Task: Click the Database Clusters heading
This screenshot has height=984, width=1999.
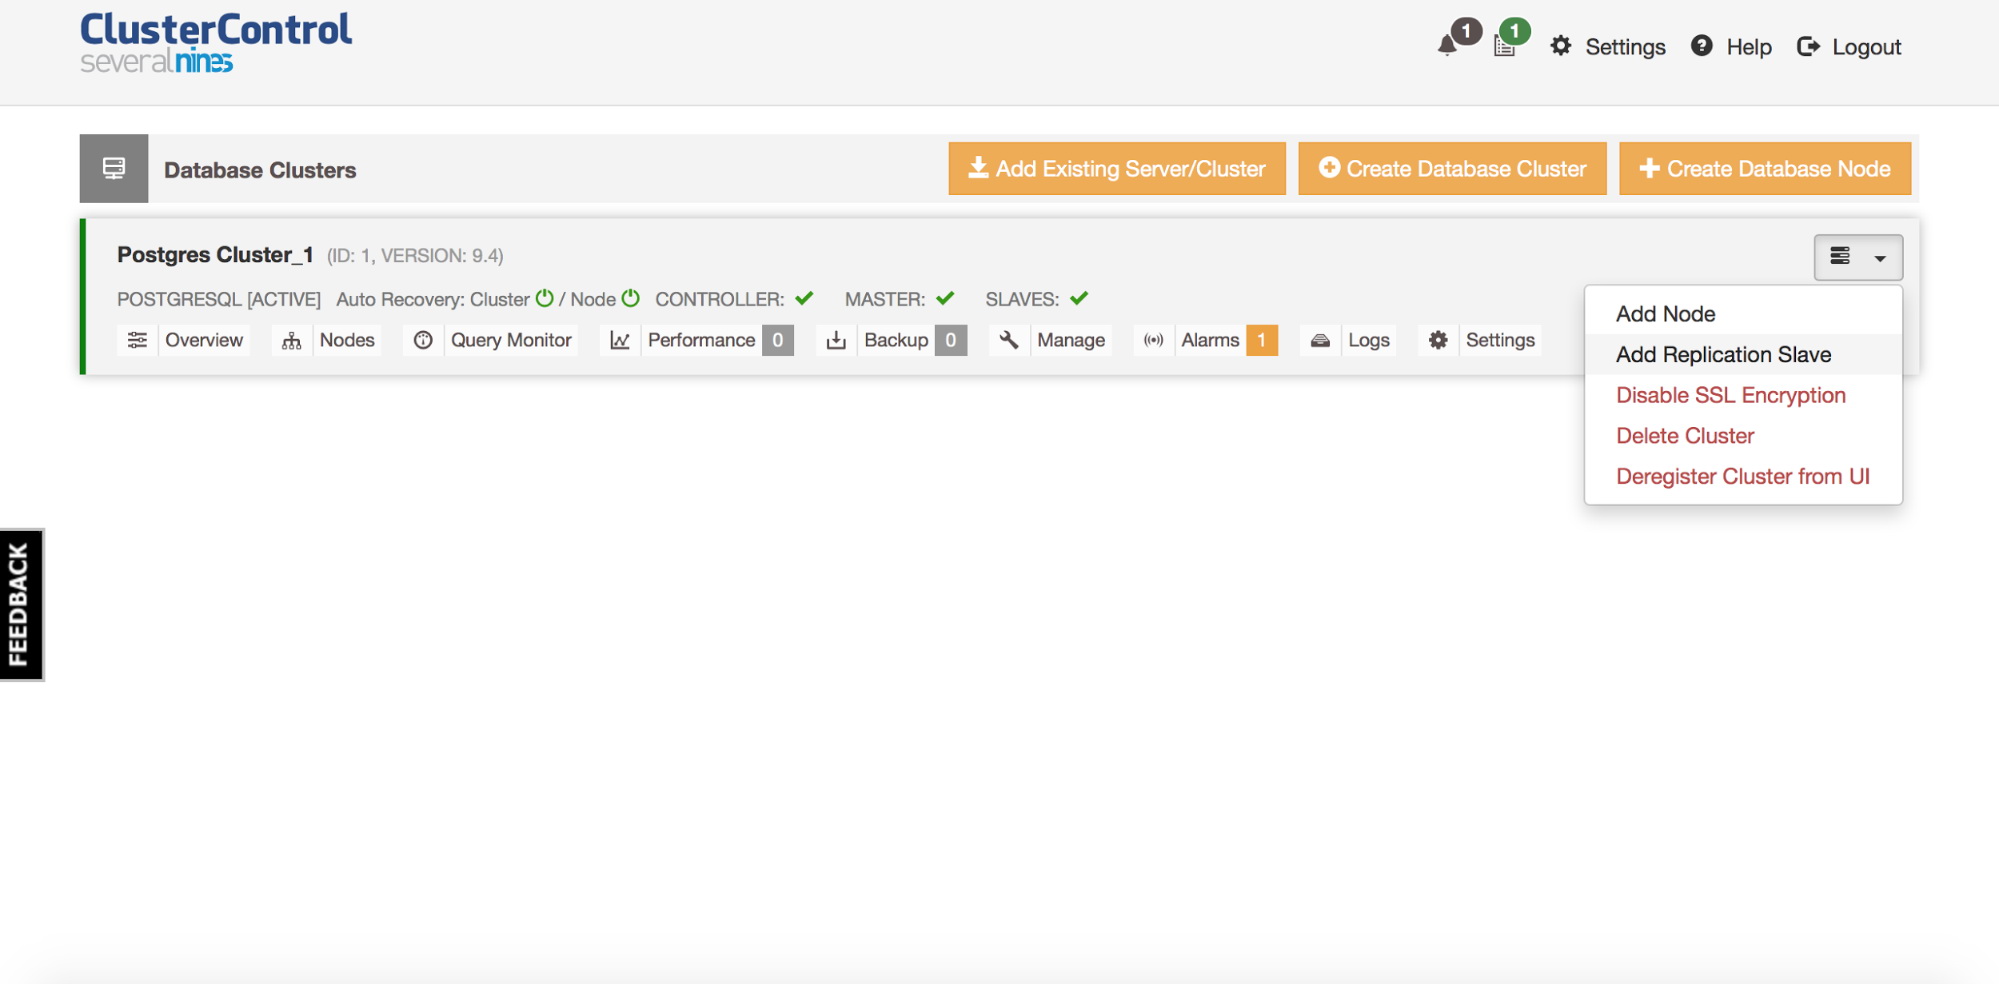Action: (260, 170)
